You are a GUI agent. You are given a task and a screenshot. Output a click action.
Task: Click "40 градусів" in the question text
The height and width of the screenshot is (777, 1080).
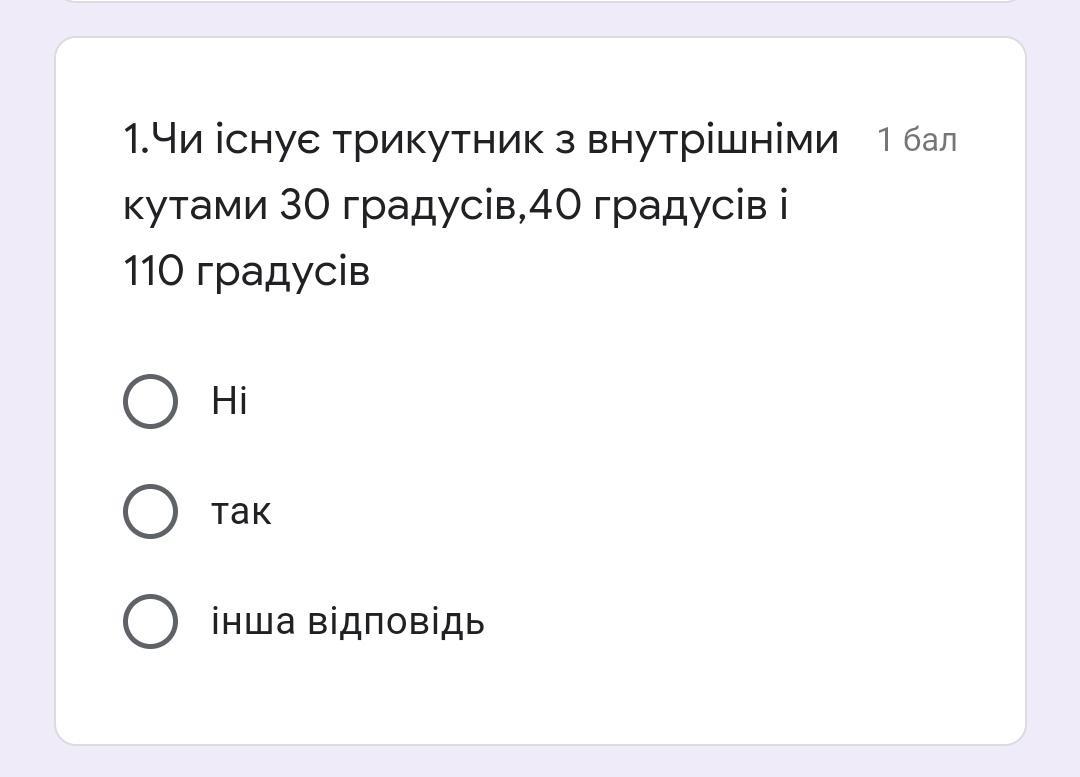click(x=647, y=205)
